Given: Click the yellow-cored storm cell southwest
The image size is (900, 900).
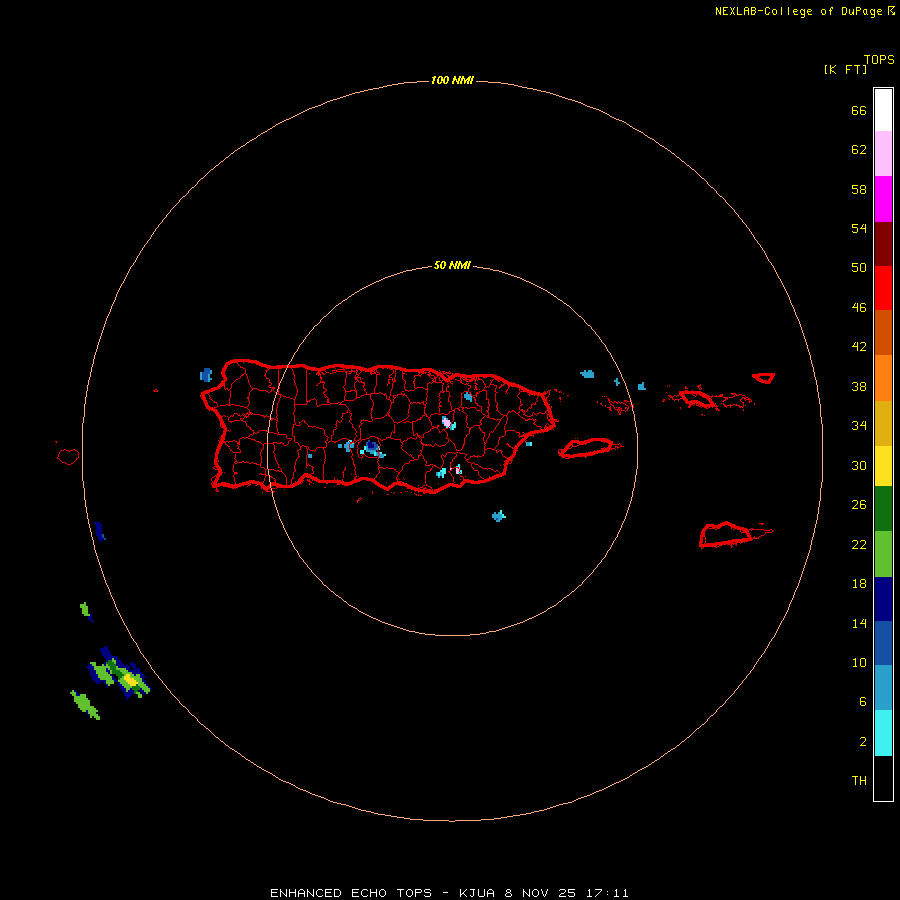Looking at the screenshot, I should point(130,681).
